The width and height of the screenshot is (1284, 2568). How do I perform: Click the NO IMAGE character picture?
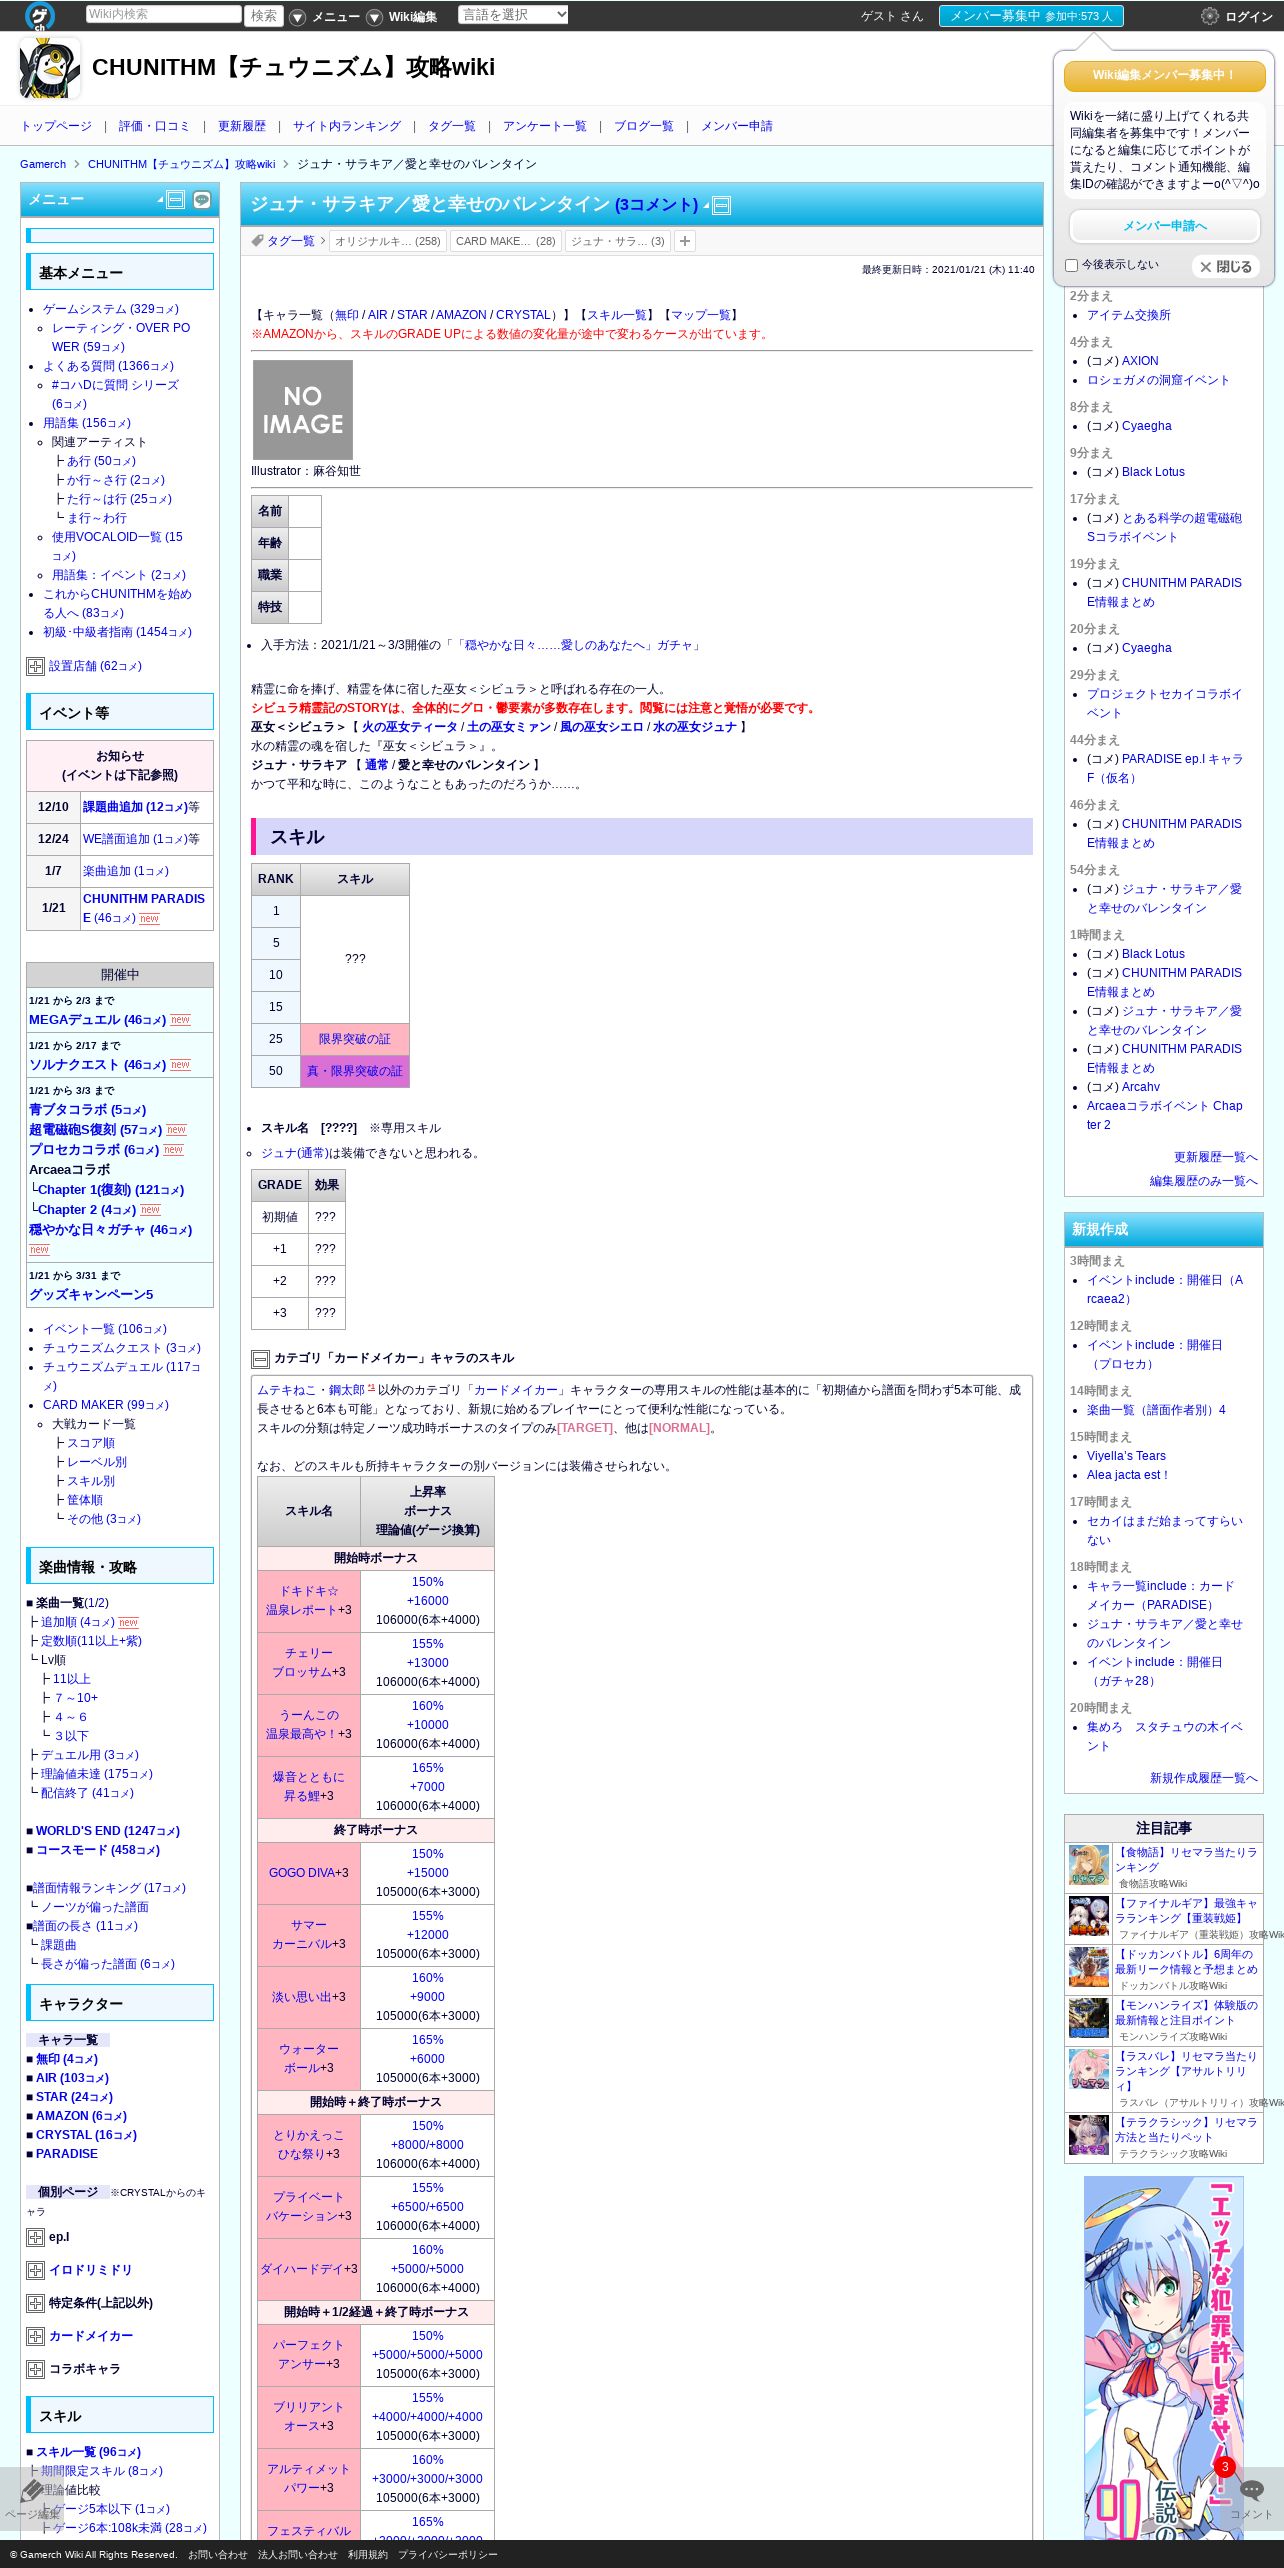coord(303,410)
